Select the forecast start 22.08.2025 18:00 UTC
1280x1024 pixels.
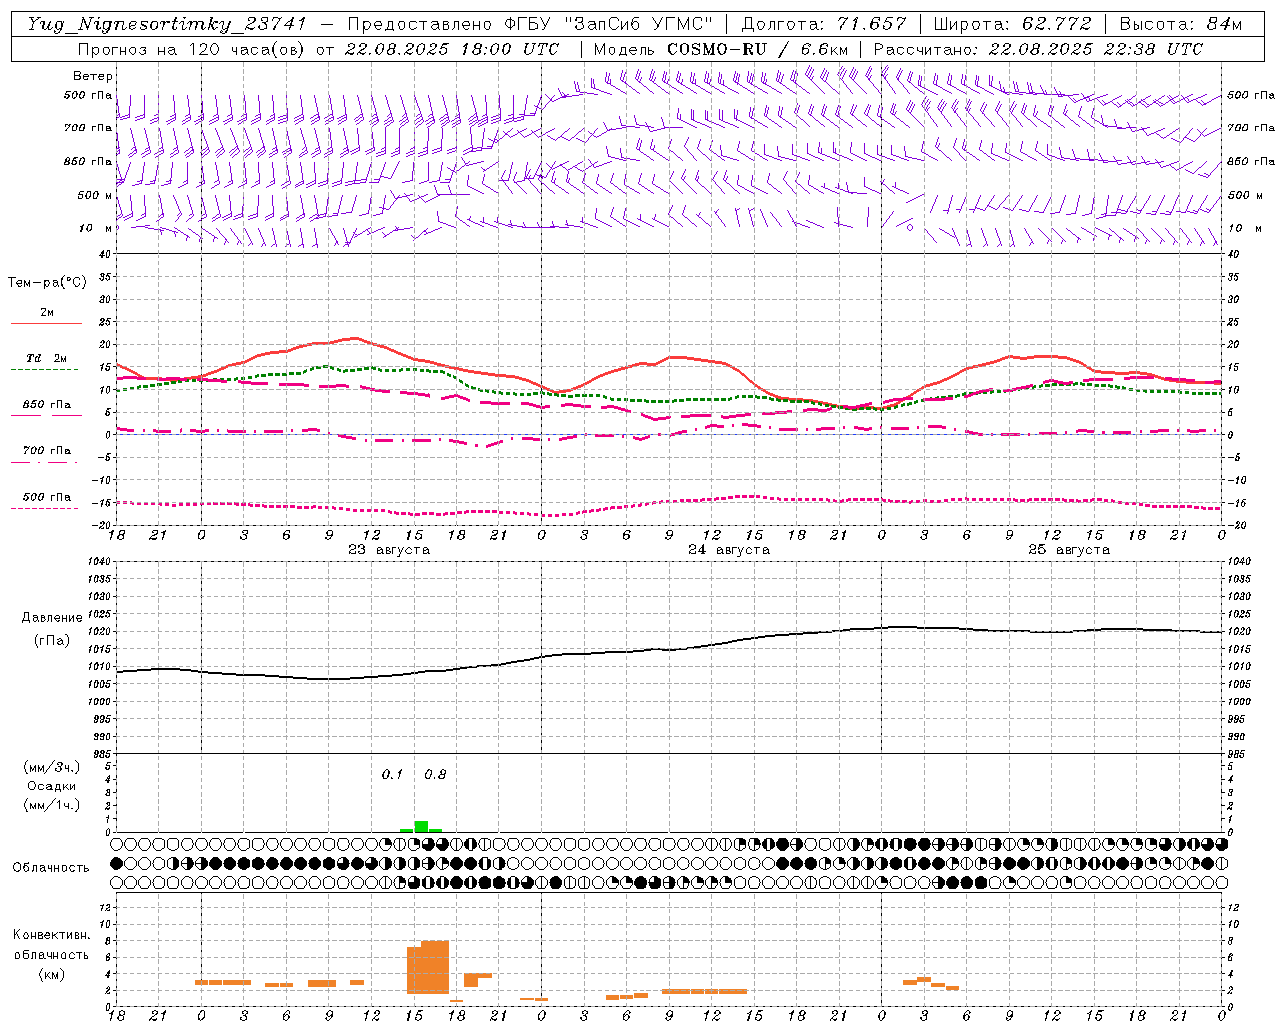452,49
